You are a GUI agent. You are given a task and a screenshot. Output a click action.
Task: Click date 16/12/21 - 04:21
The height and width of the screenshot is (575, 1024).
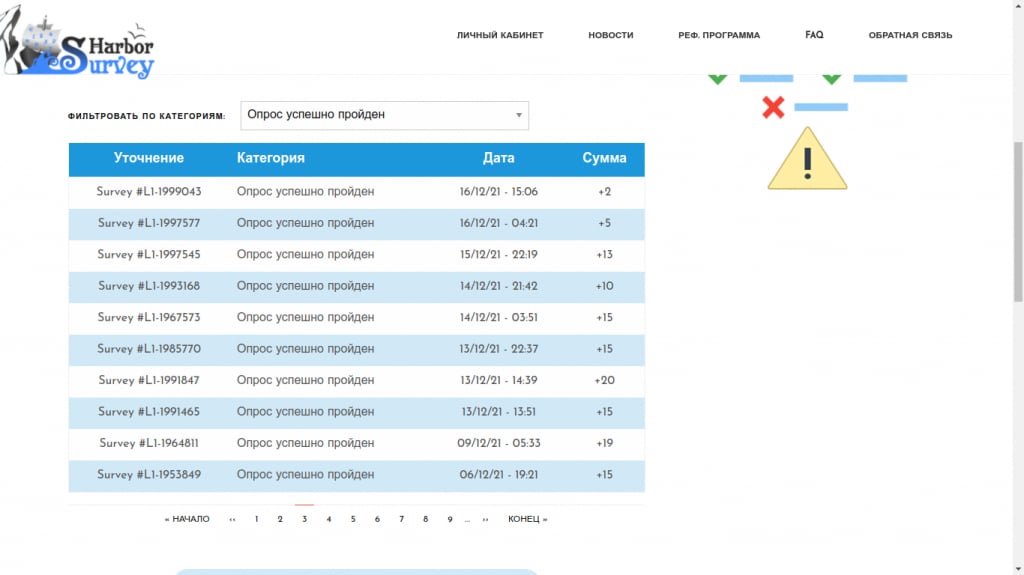pyautogui.click(x=498, y=223)
